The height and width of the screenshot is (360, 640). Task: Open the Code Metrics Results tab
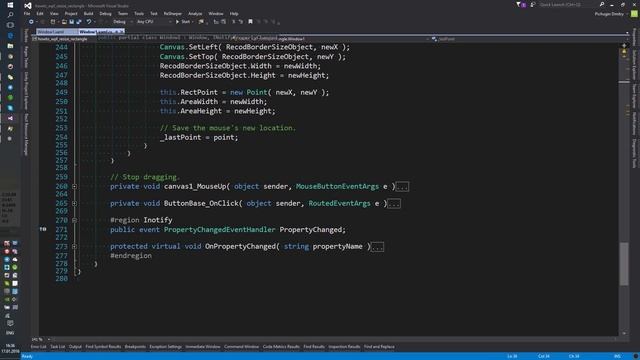(x=281, y=347)
